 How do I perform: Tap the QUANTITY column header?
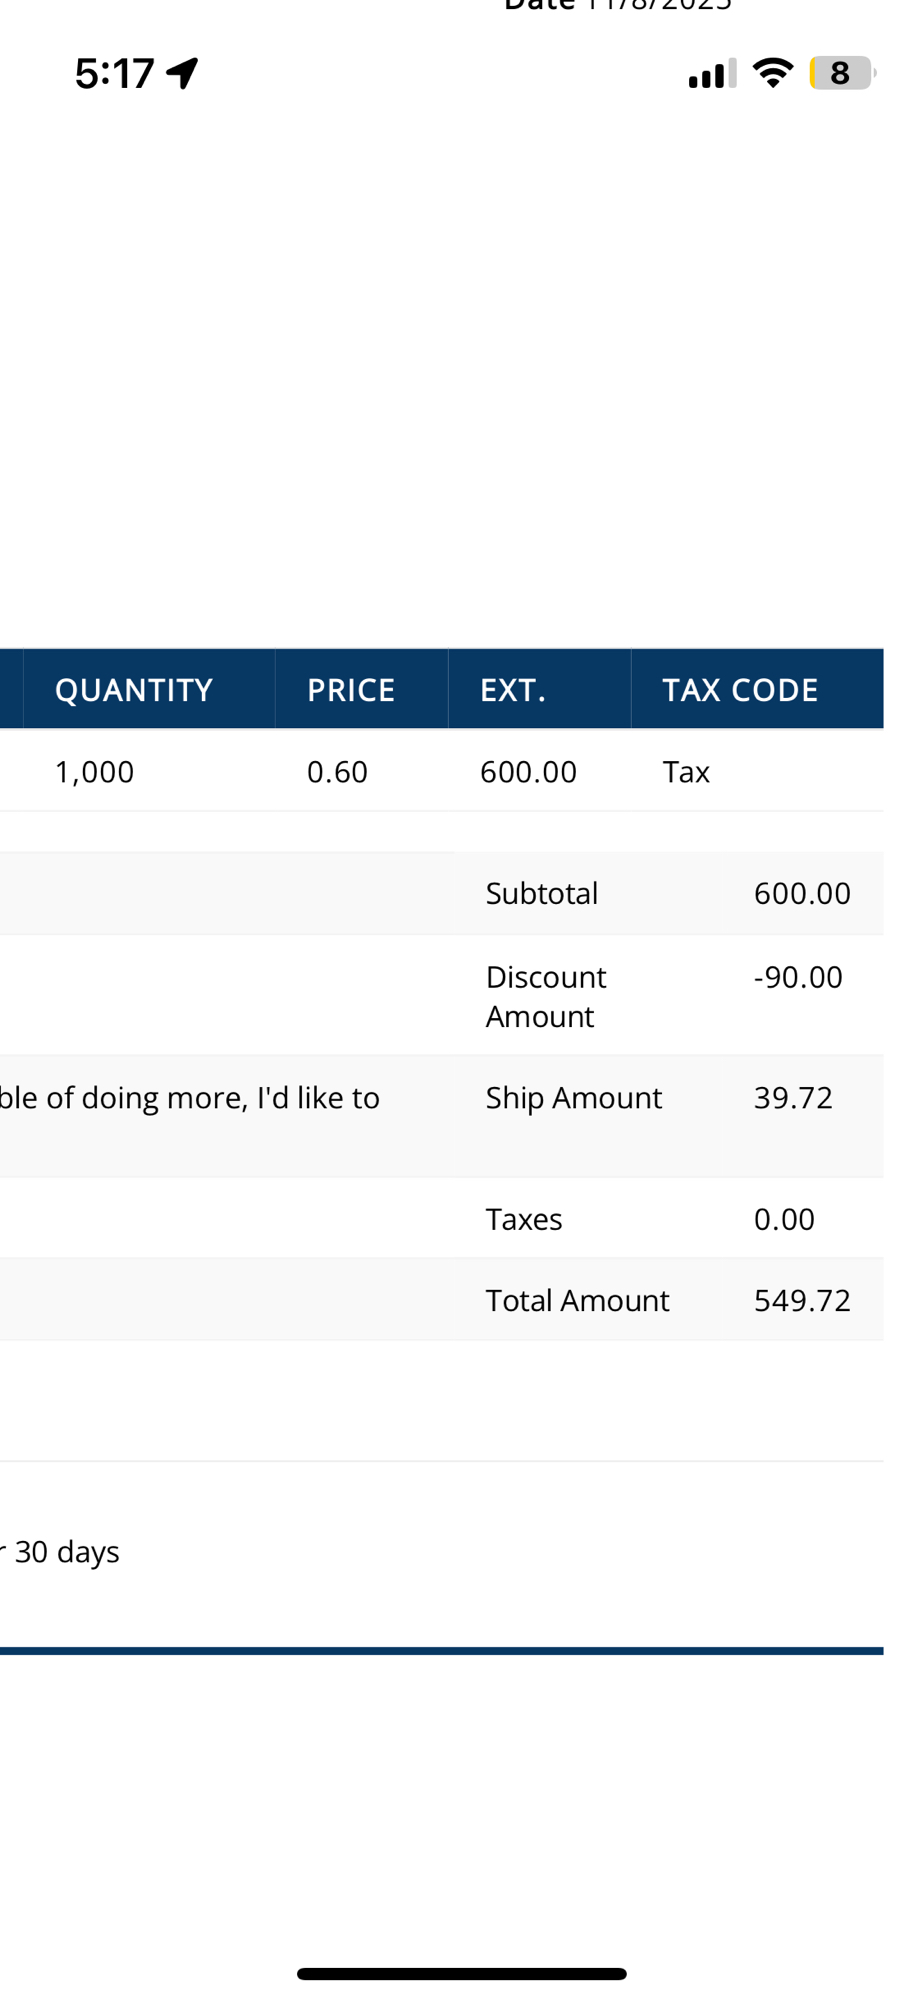click(134, 690)
